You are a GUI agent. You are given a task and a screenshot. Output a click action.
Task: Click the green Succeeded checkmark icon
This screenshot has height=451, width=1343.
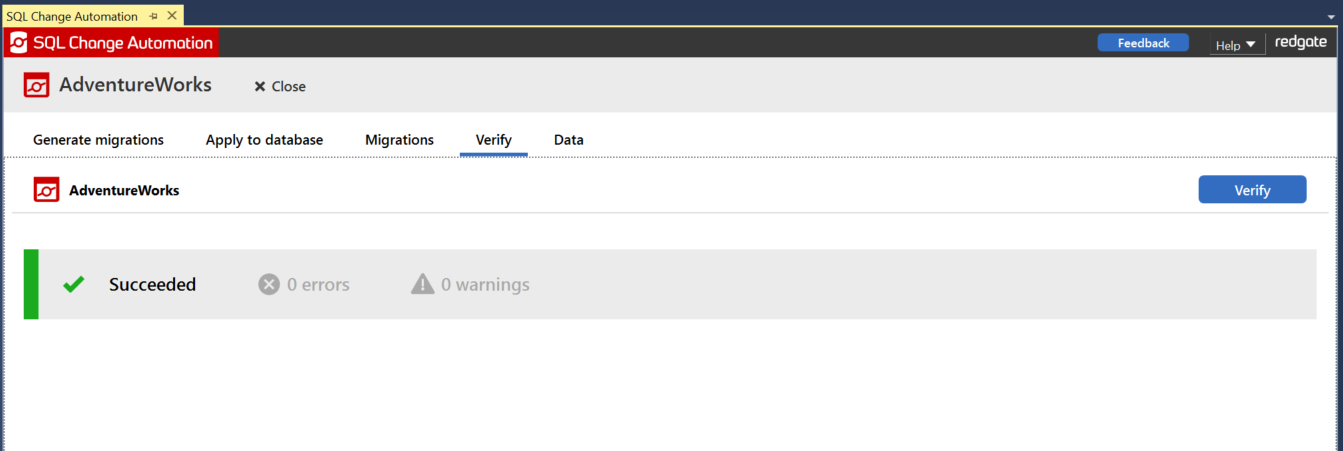[x=73, y=285]
